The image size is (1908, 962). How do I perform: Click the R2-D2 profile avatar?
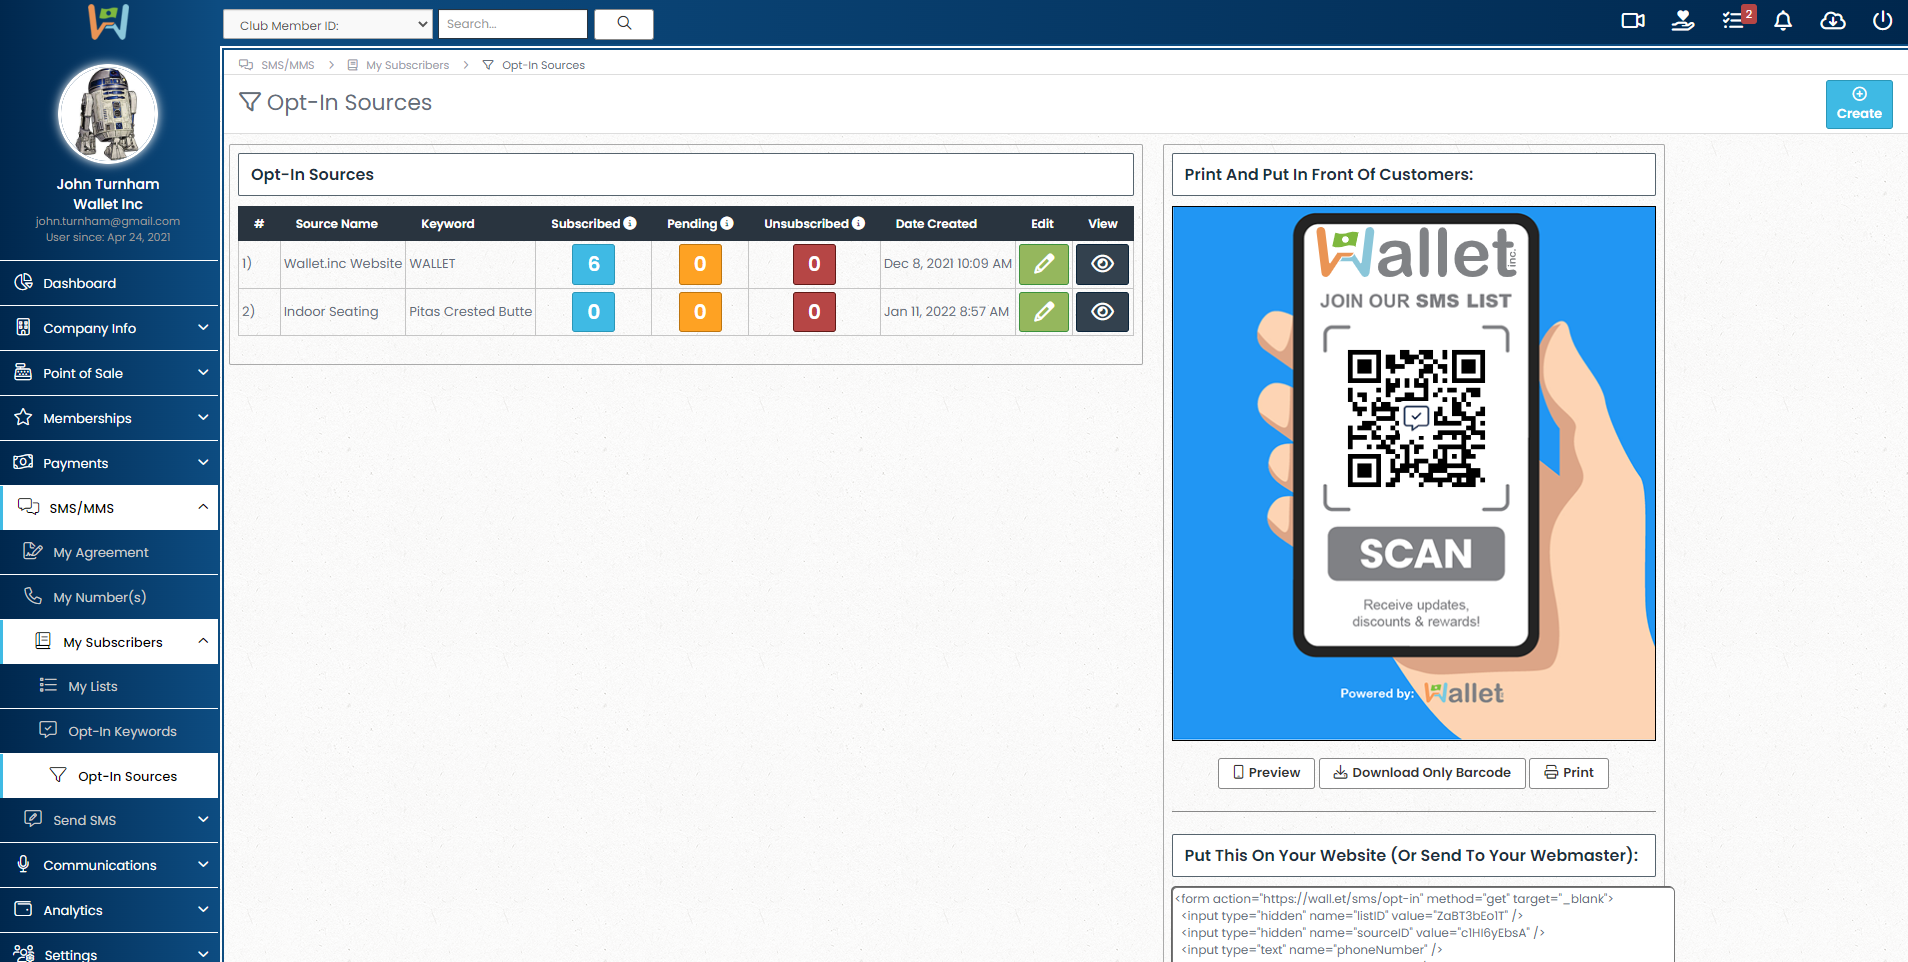tap(108, 114)
